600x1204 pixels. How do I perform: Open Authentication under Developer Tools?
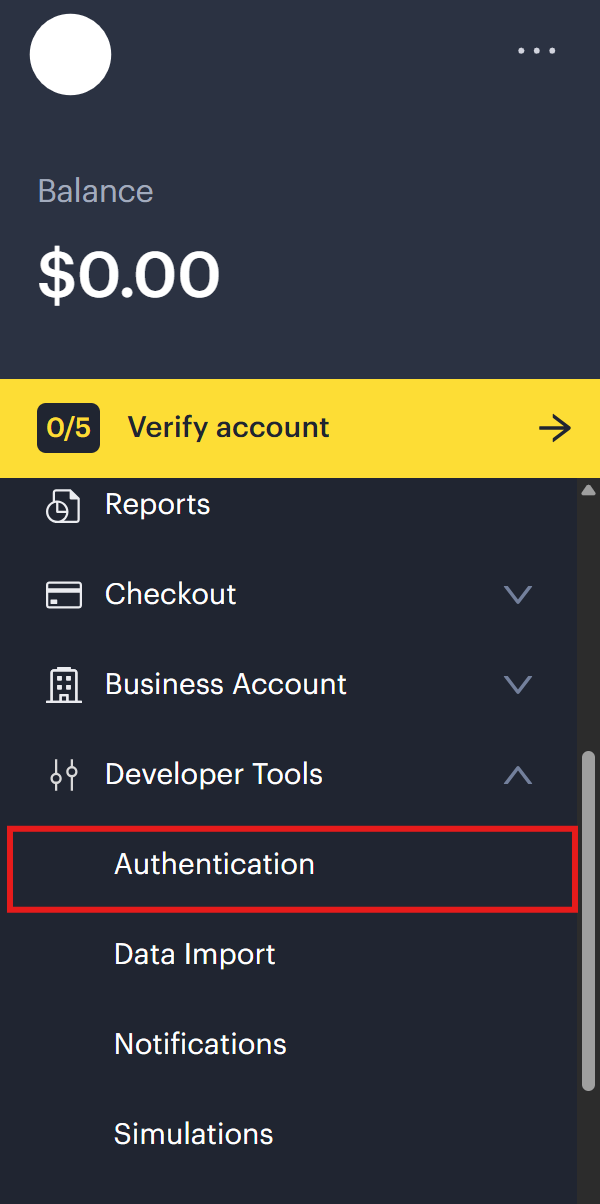(x=292, y=868)
